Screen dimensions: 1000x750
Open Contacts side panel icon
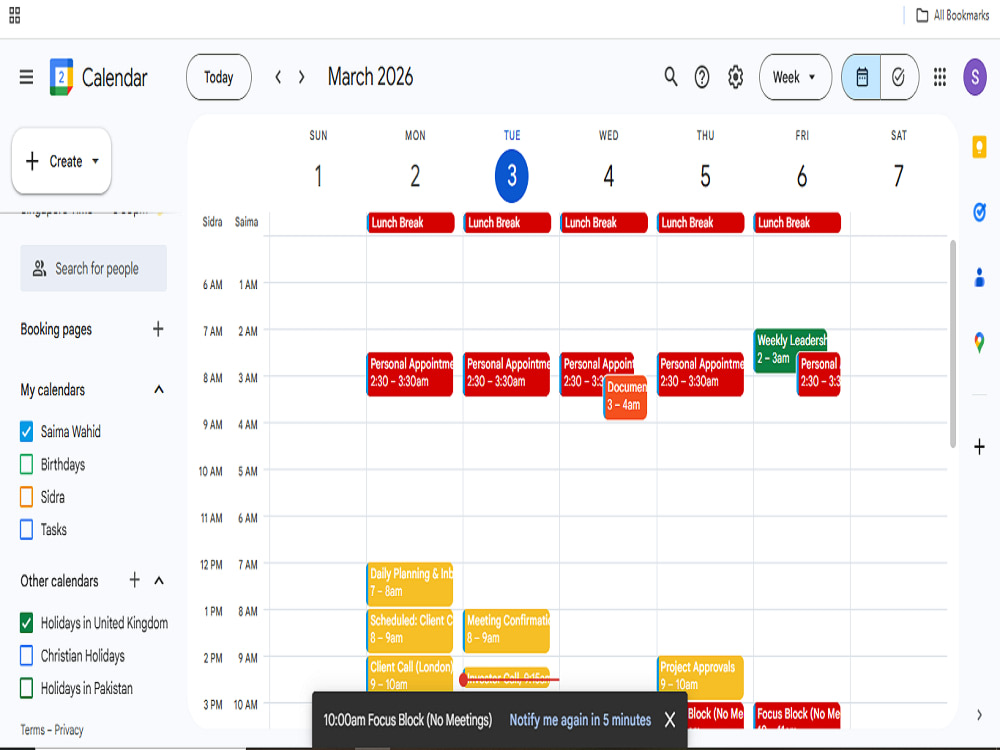(x=979, y=277)
